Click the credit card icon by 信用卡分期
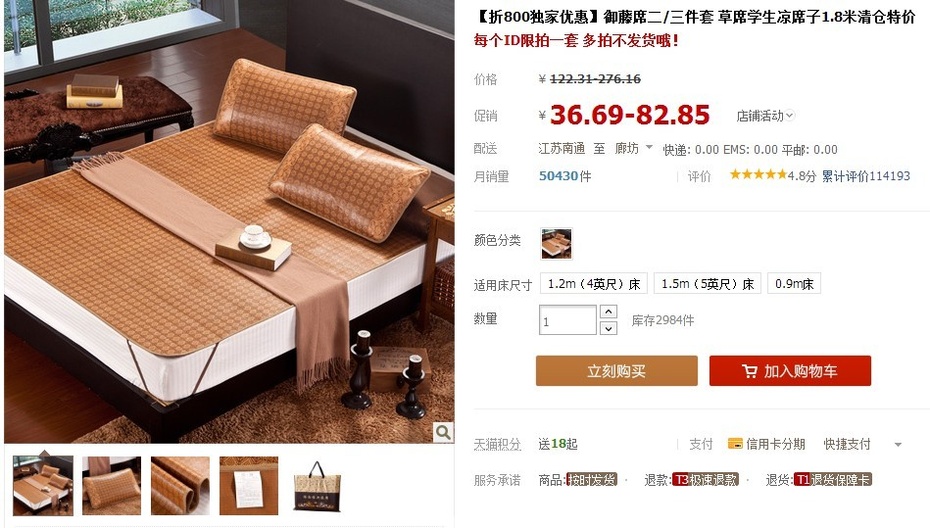 pyautogui.click(x=735, y=444)
